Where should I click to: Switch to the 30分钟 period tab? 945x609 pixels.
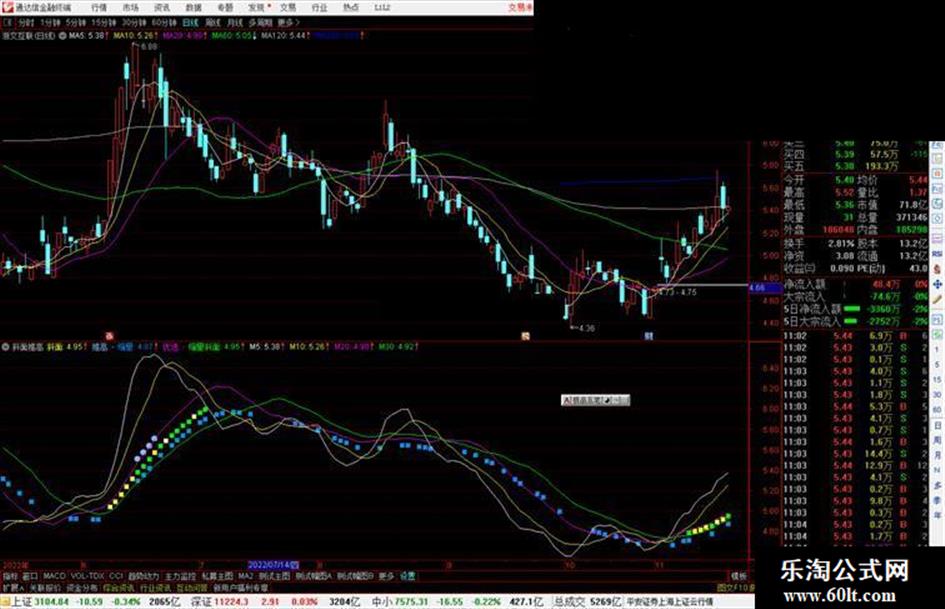[x=134, y=22]
